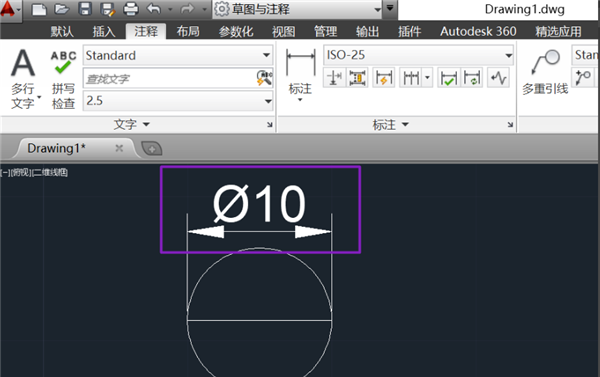Click the find text magnifier icon
The width and height of the screenshot is (600, 377).
click(264, 78)
